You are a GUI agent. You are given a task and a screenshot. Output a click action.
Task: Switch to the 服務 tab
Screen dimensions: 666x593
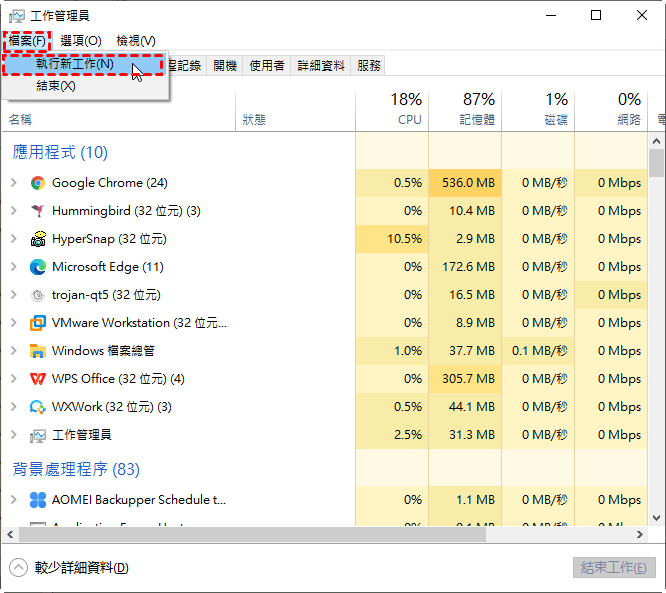click(x=369, y=65)
